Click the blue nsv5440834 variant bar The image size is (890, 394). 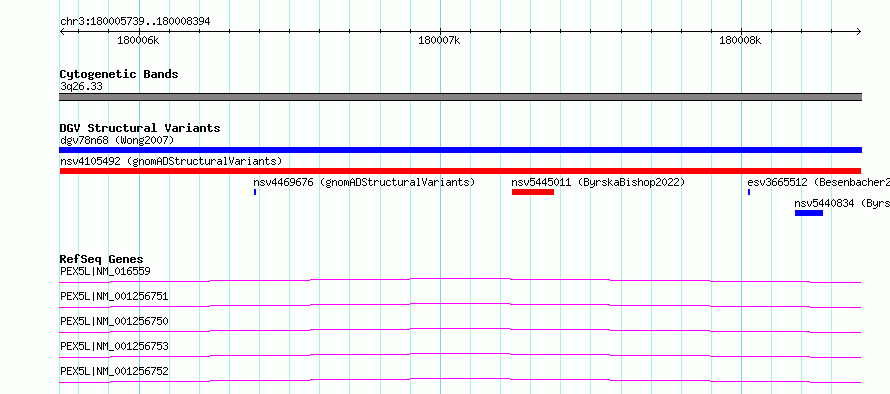coord(808,213)
